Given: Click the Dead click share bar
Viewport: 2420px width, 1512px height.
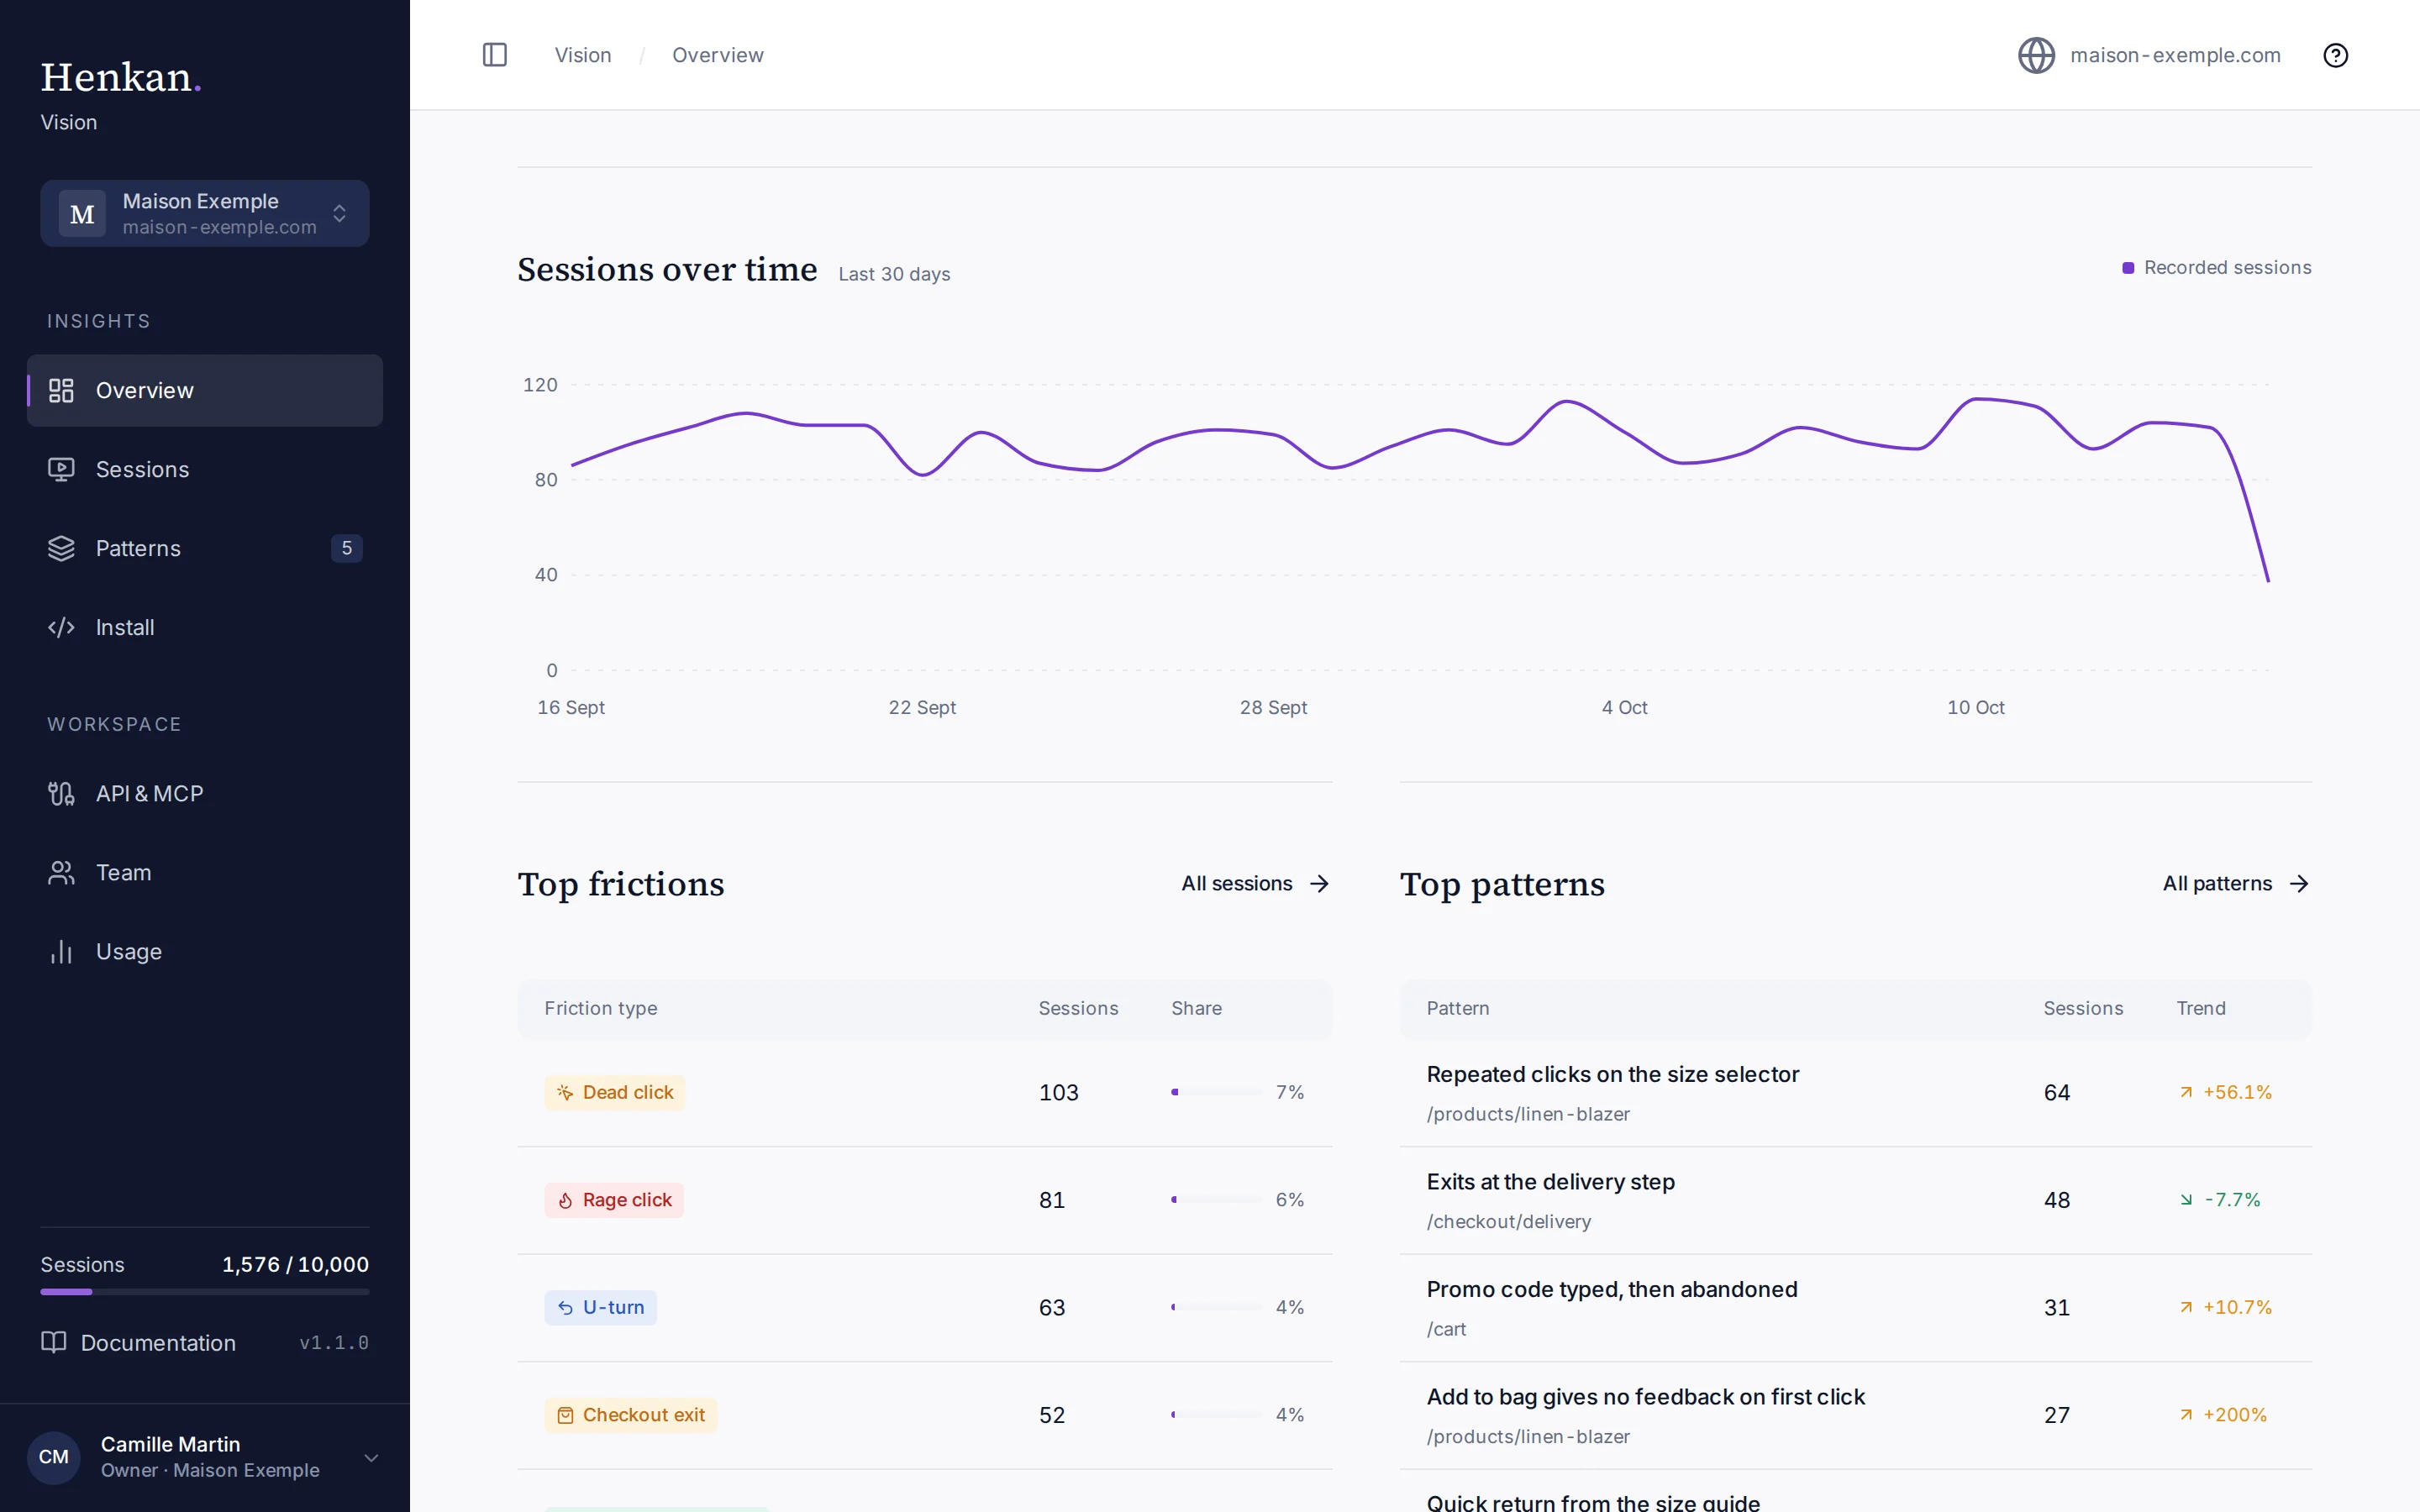Looking at the screenshot, I should click(1216, 1092).
